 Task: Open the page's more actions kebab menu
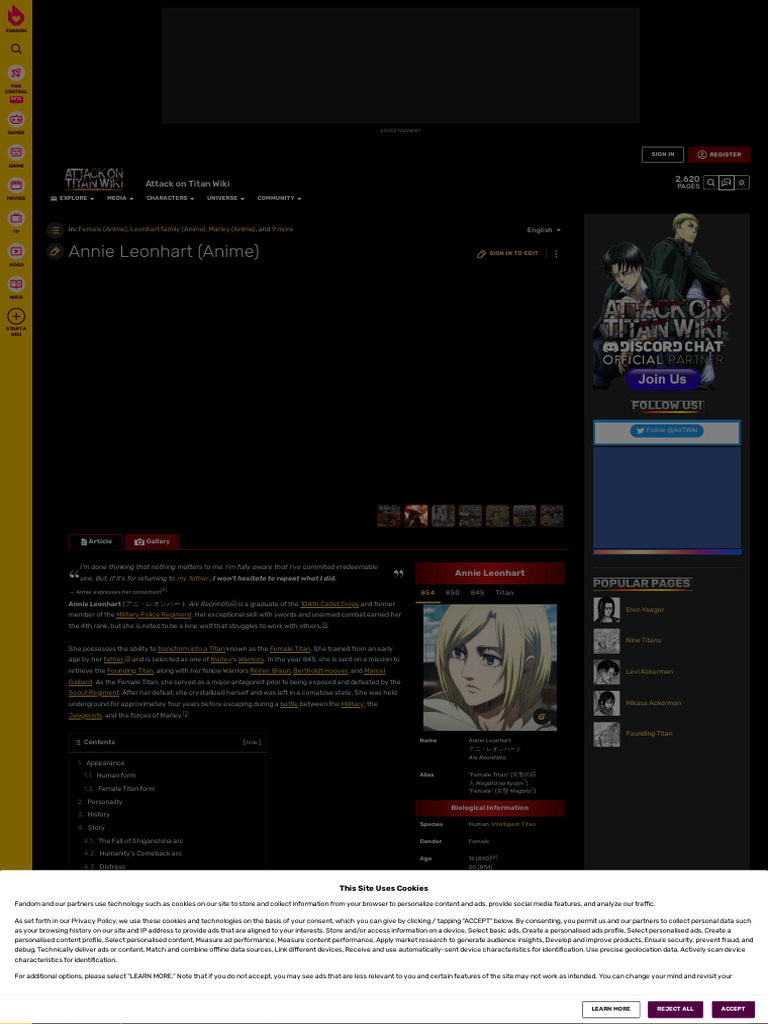(556, 253)
